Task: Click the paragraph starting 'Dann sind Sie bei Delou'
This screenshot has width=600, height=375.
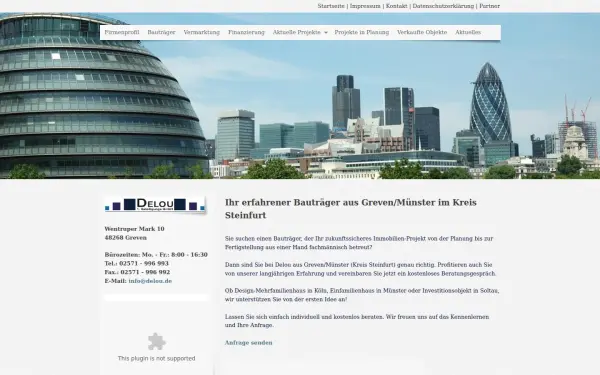Action: [x=360, y=269]
